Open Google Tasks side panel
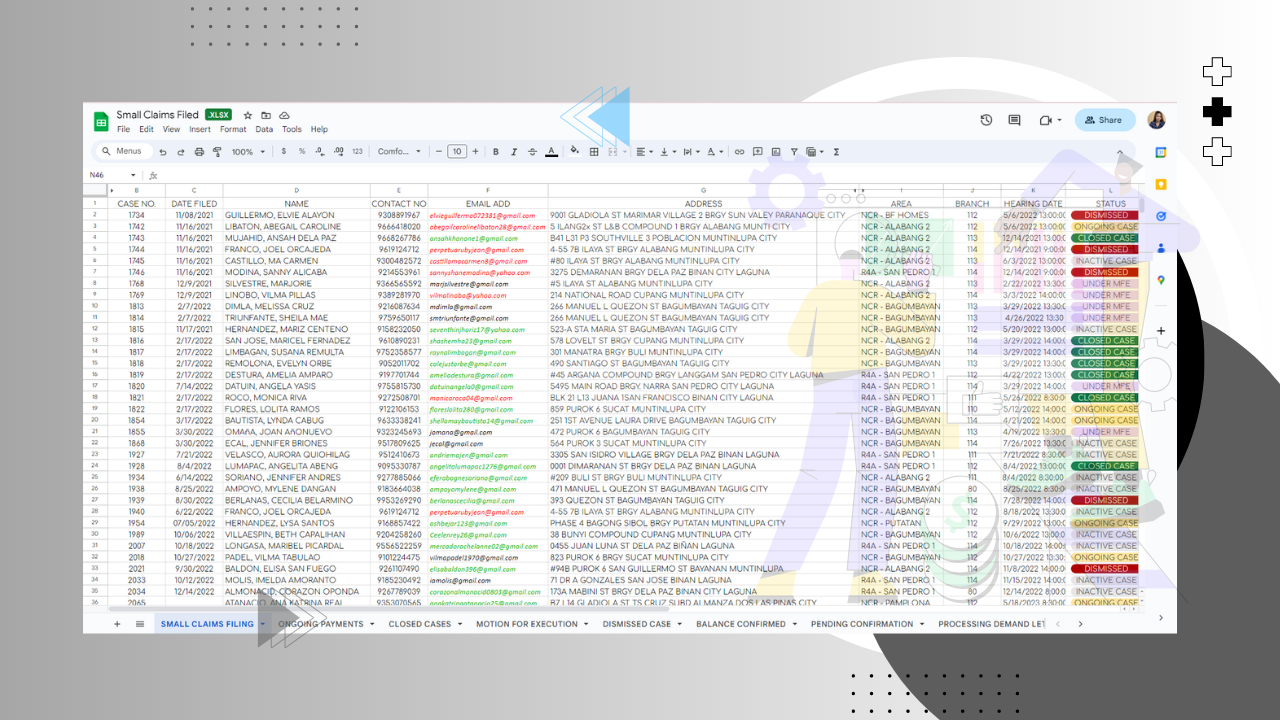This screenshot has height=720, width=1280. click(x=1161, y=216)
